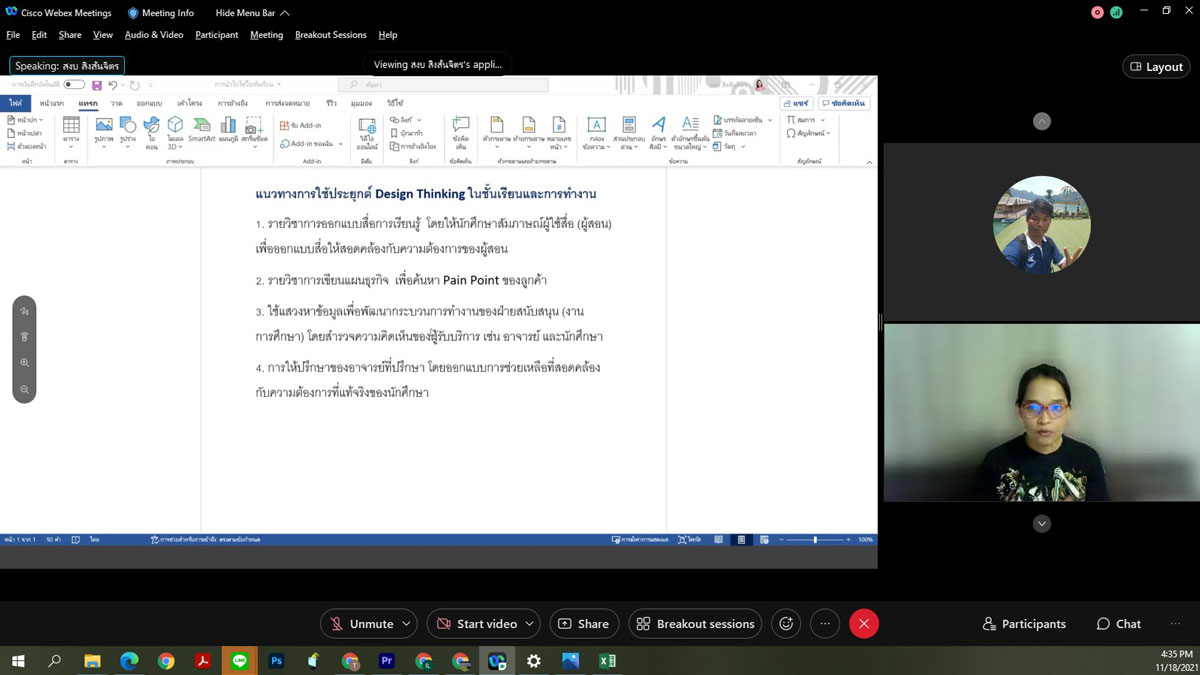
Task: Click zoom out on the sharing toolbar
Action: 25,389
